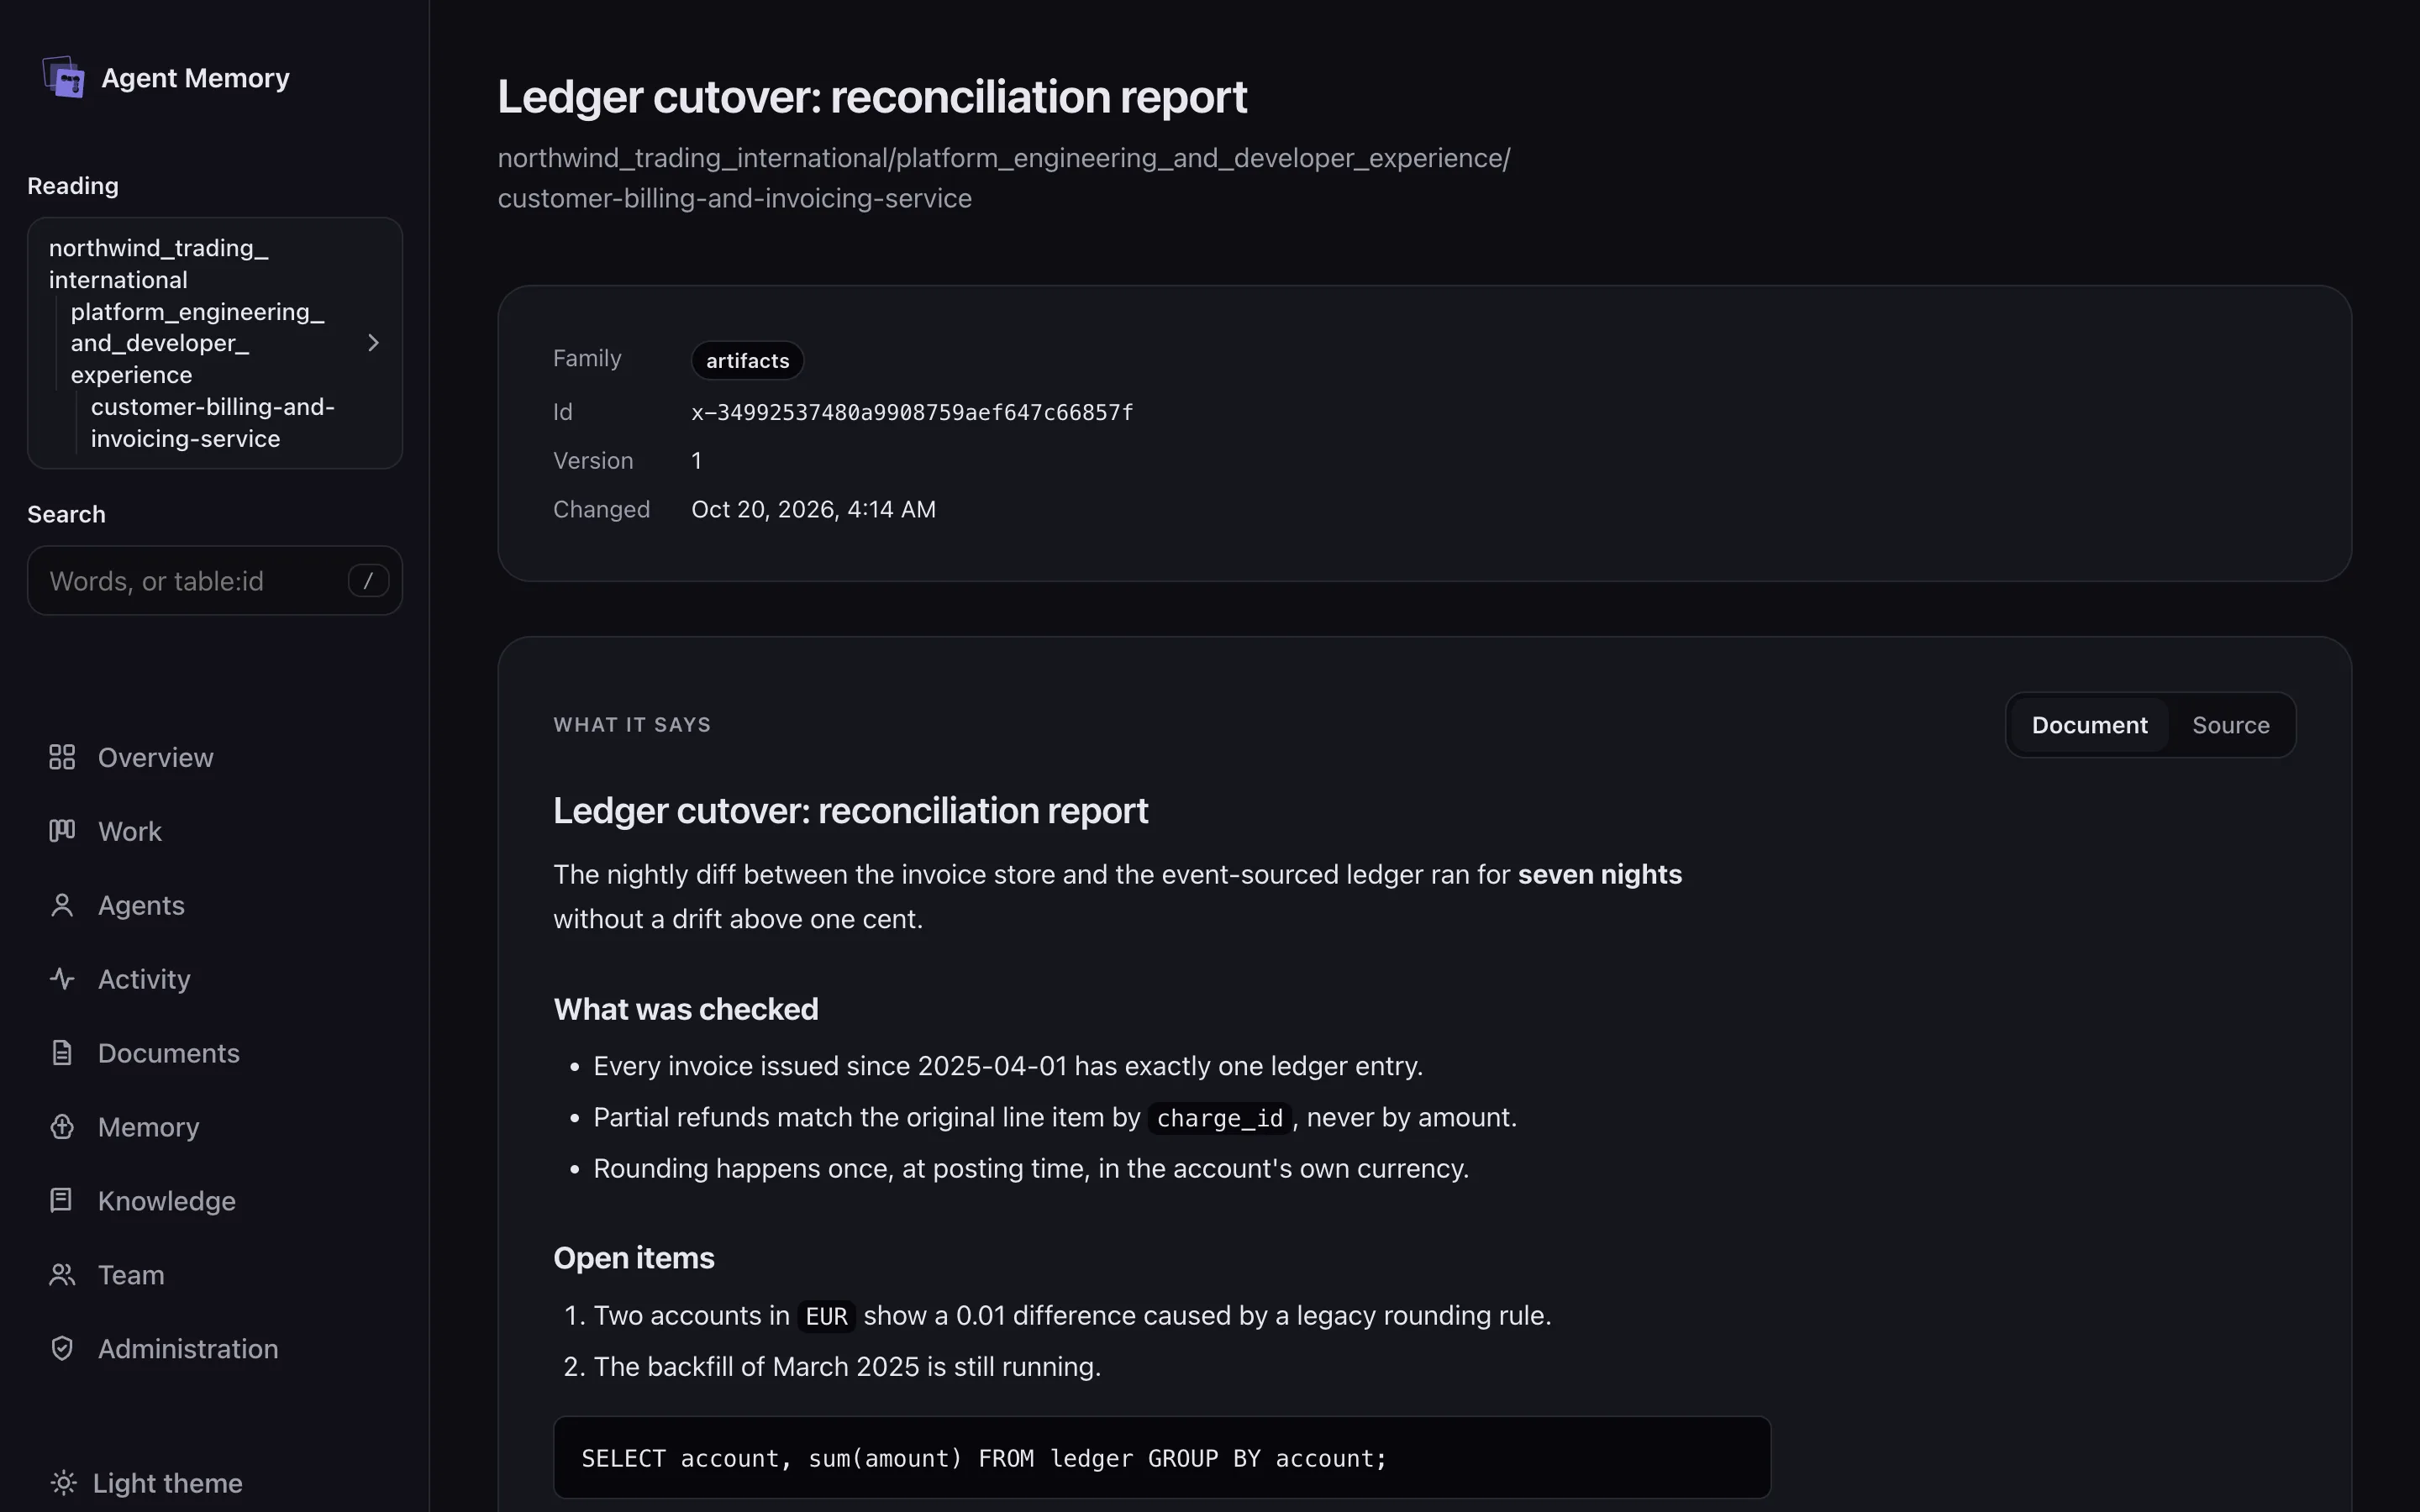
Task: Click the Administration shield icon
Action: (62, 1349)
